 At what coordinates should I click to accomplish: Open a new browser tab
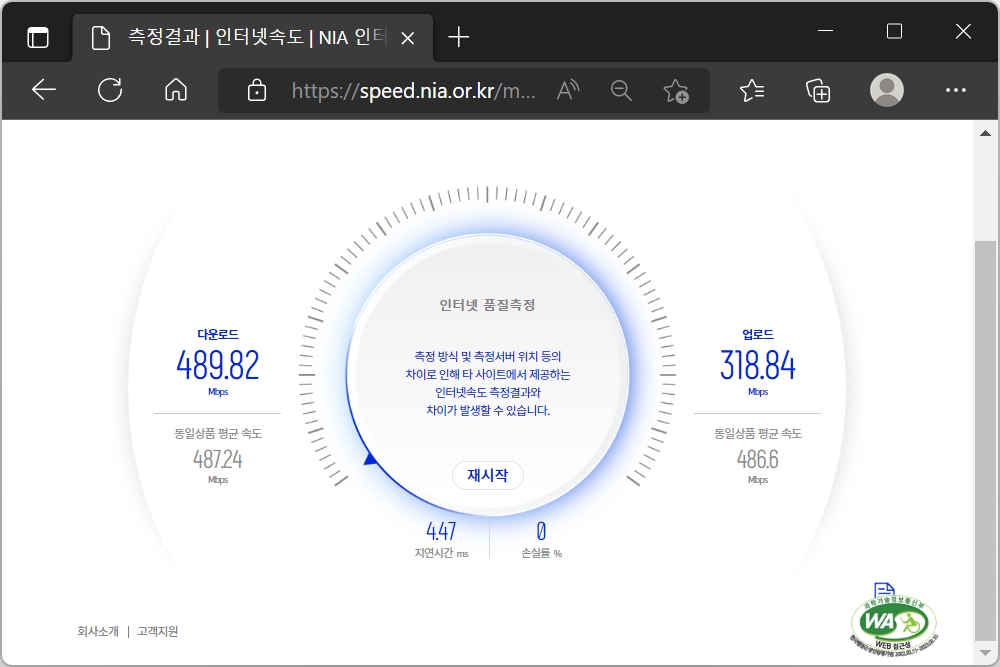coord(459,38)
